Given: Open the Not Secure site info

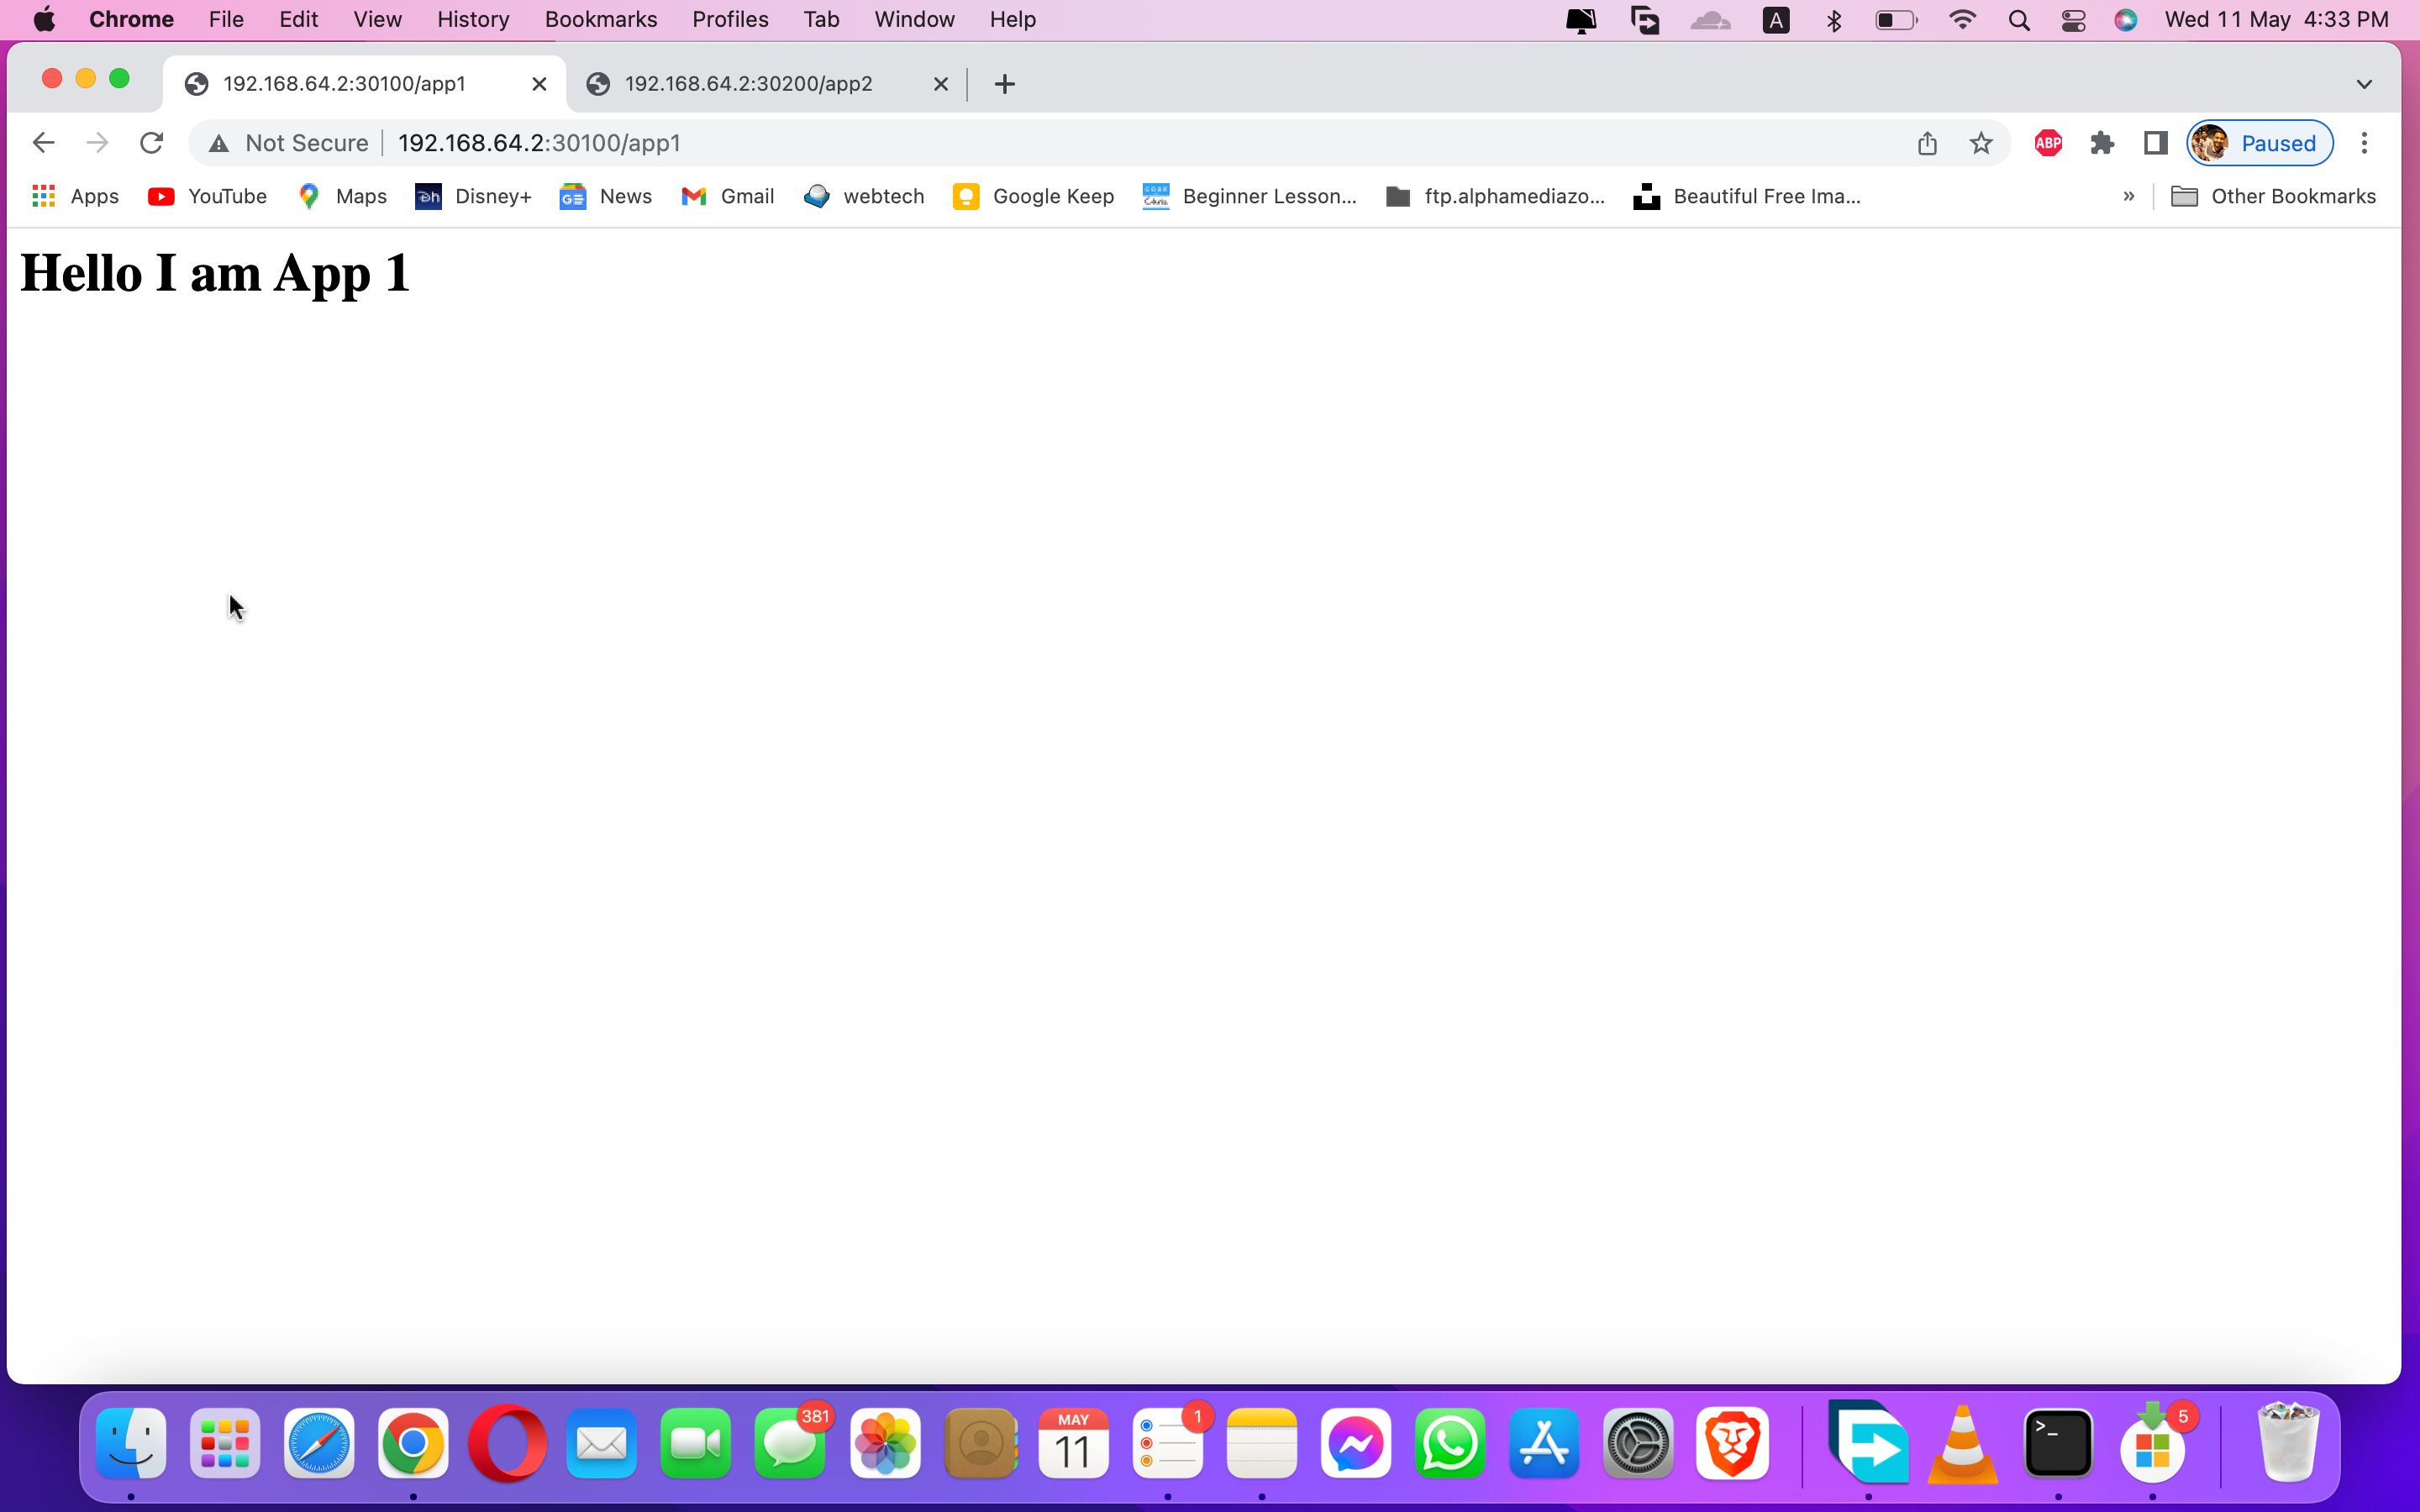Looking at the screenshot, I should (x=289, y=143).
